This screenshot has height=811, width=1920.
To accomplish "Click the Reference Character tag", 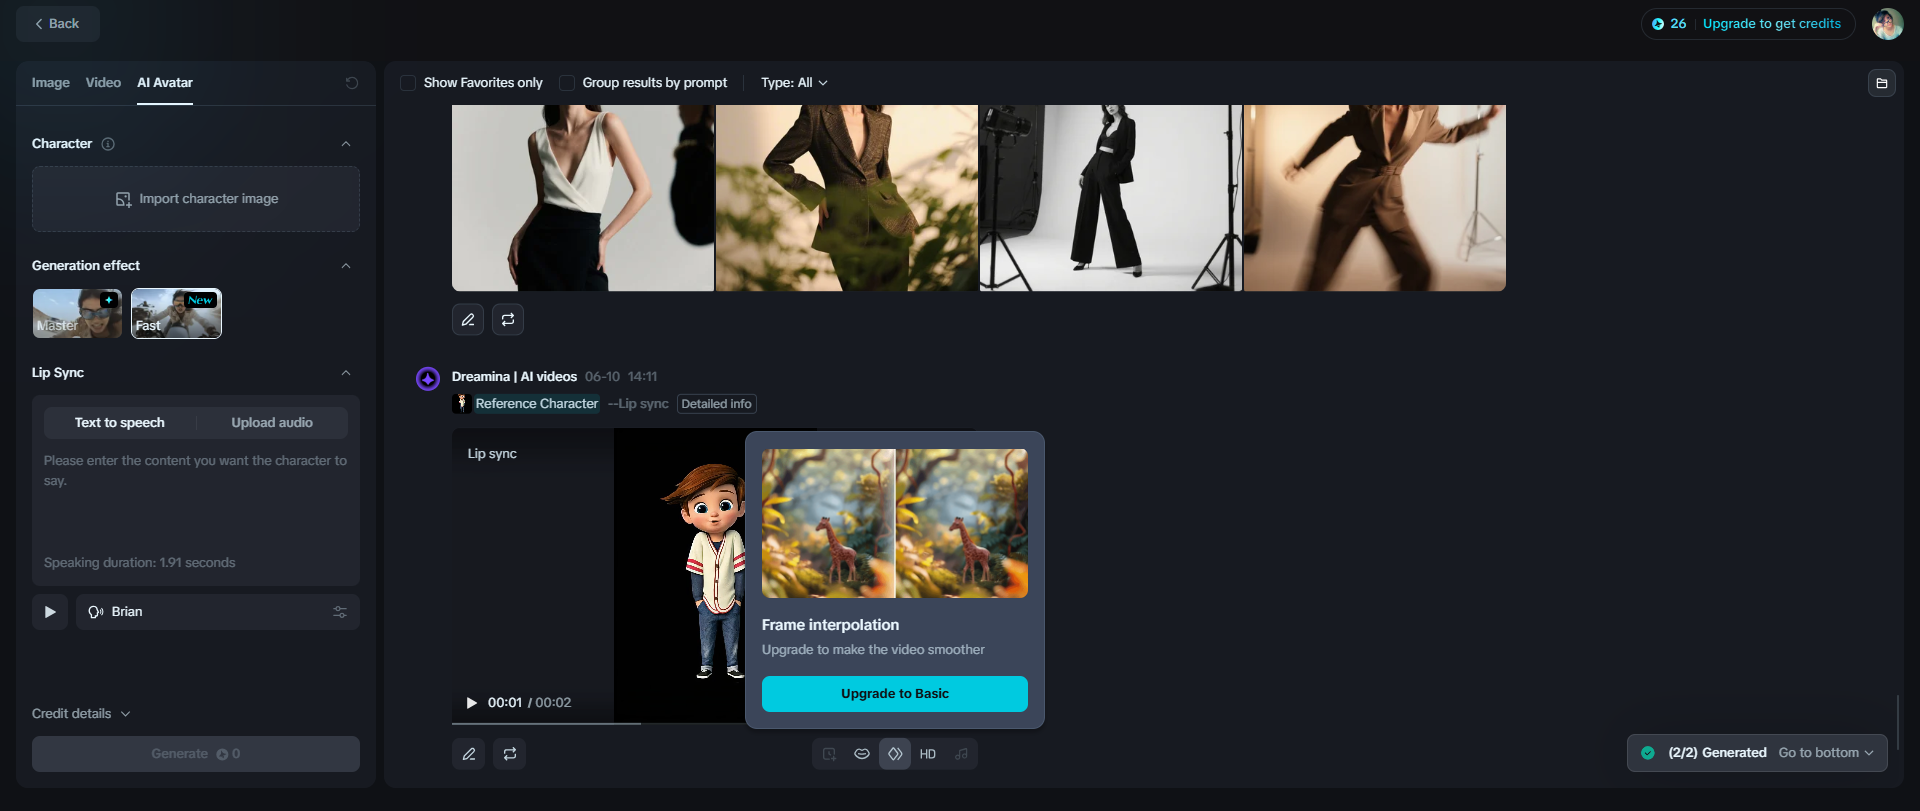I will 537,404.
